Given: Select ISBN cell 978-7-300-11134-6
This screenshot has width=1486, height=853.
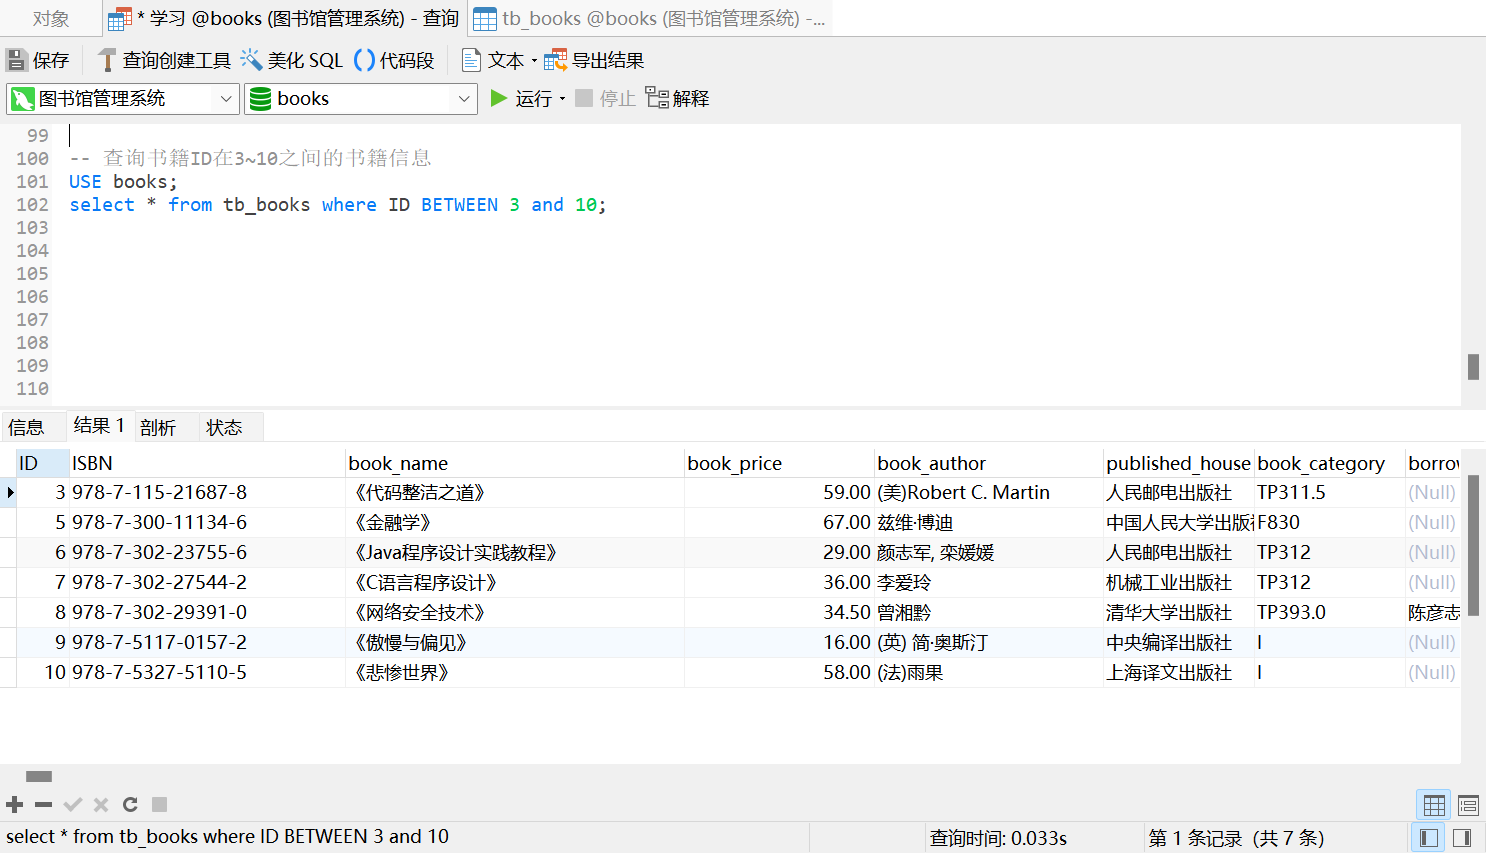Looking at the screenshot, I should (x=207, y=522).
